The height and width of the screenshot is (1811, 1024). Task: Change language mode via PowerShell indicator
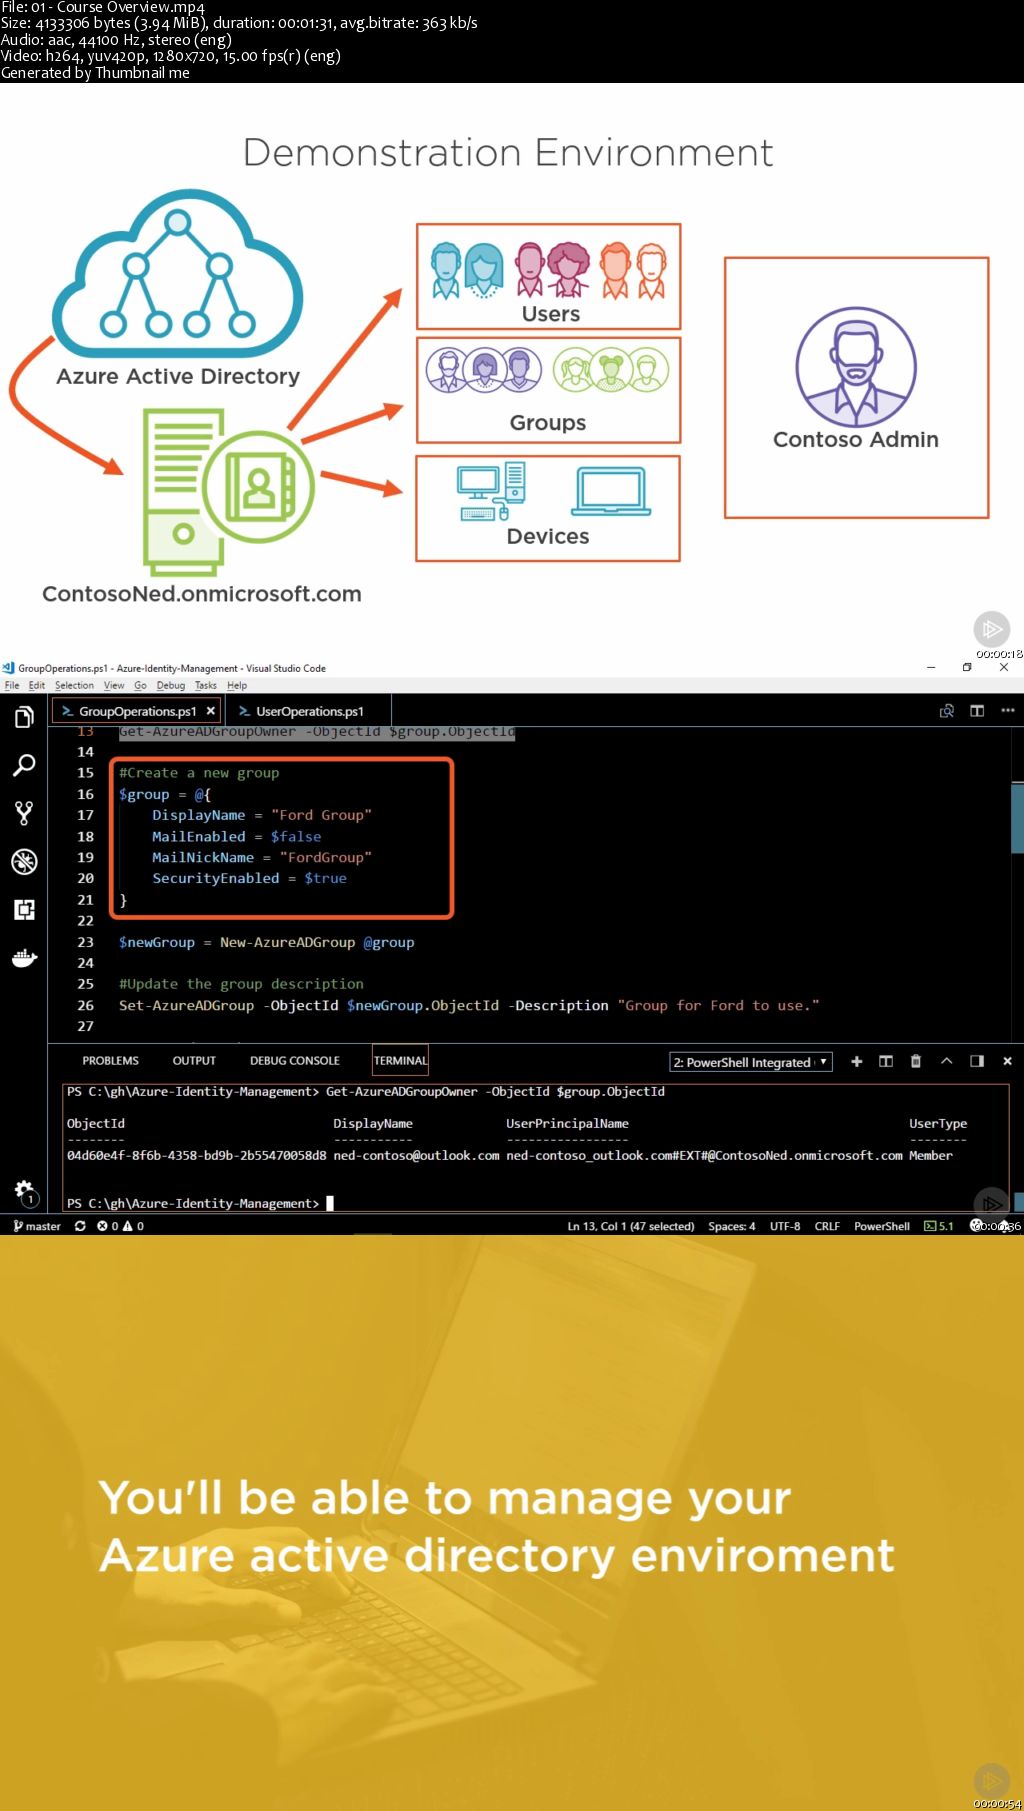(882, 1226)
